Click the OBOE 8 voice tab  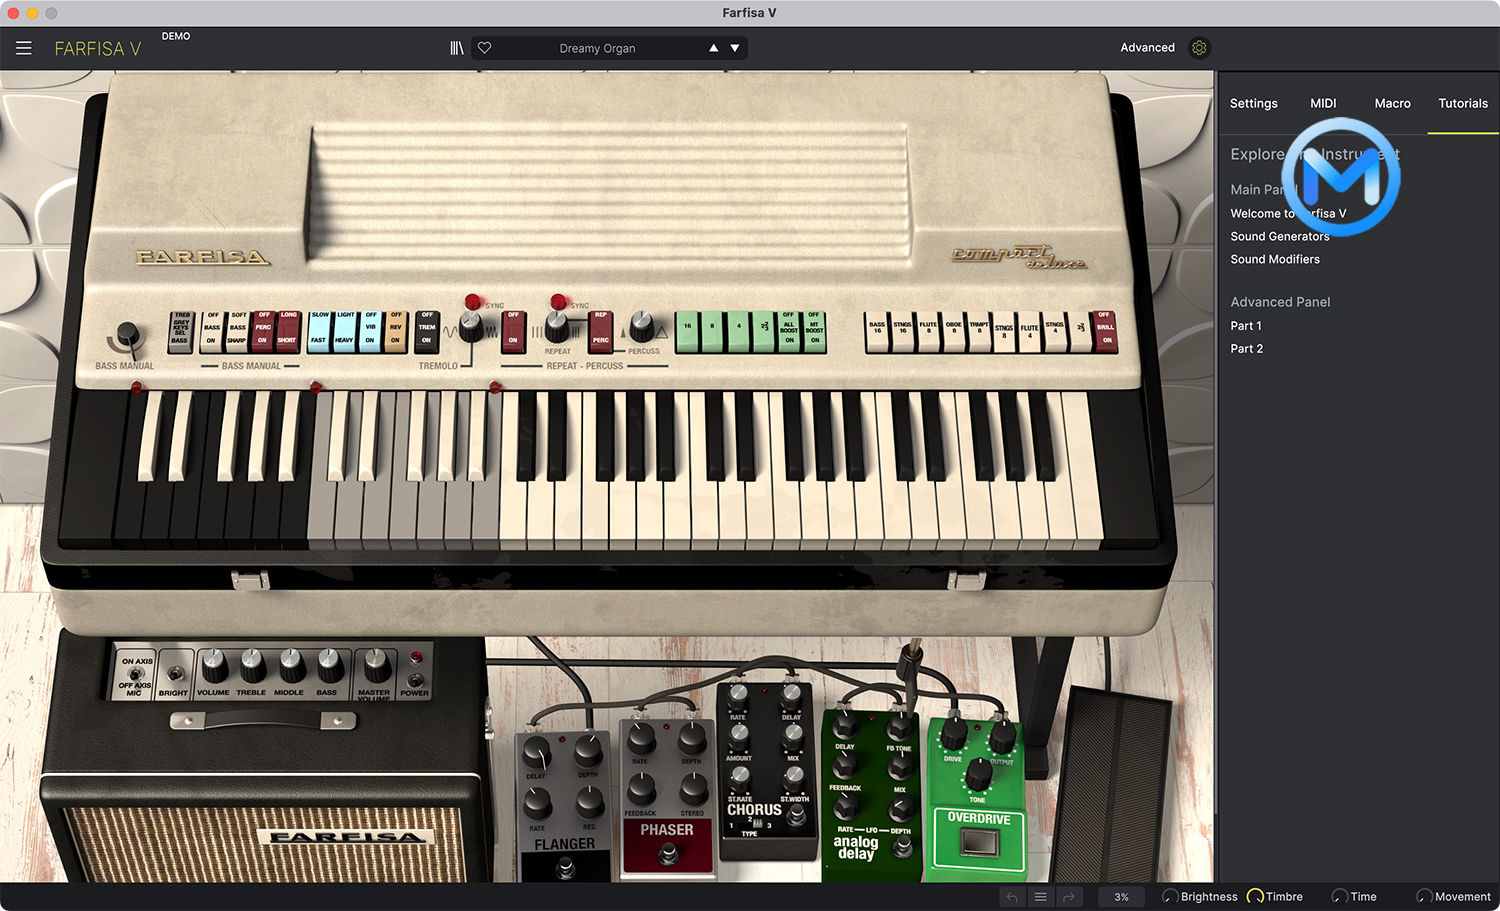pyautogui.click(x=953, y=331)
